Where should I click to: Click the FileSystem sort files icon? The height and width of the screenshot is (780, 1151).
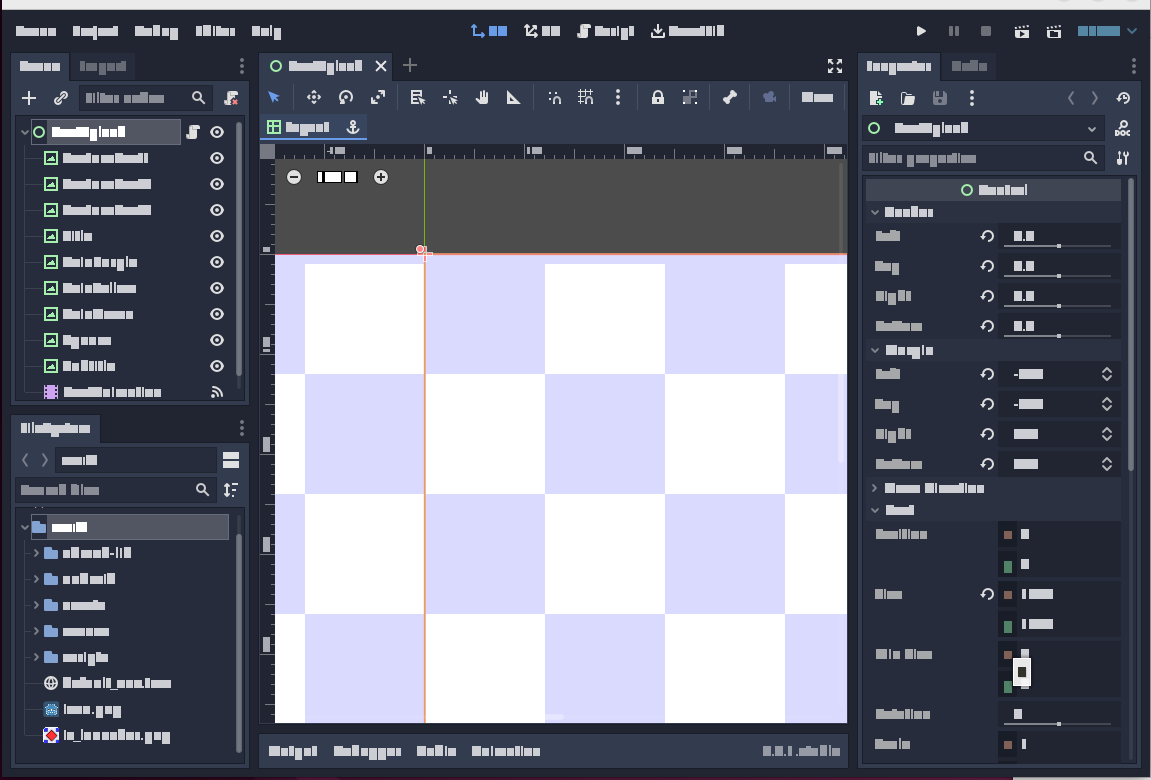[x=230, y=489]
